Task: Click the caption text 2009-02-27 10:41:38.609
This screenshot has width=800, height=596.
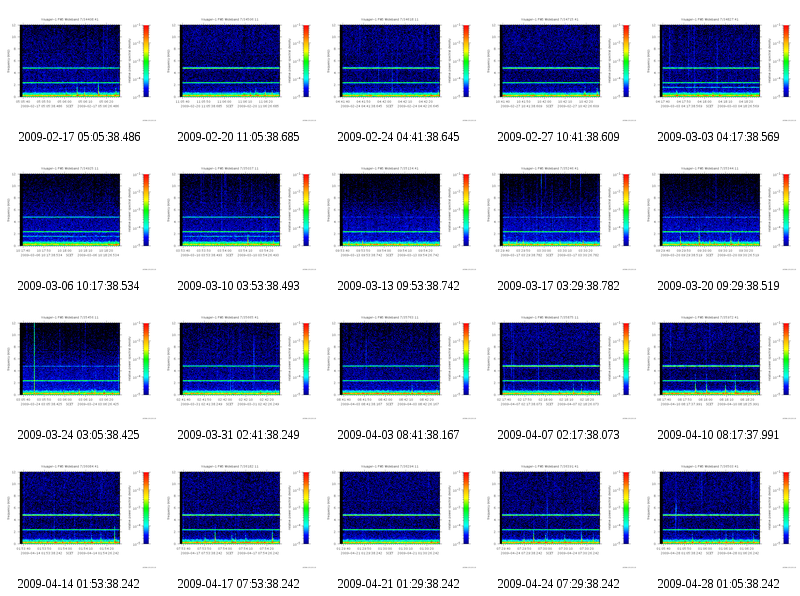Action: click(558, 137)
